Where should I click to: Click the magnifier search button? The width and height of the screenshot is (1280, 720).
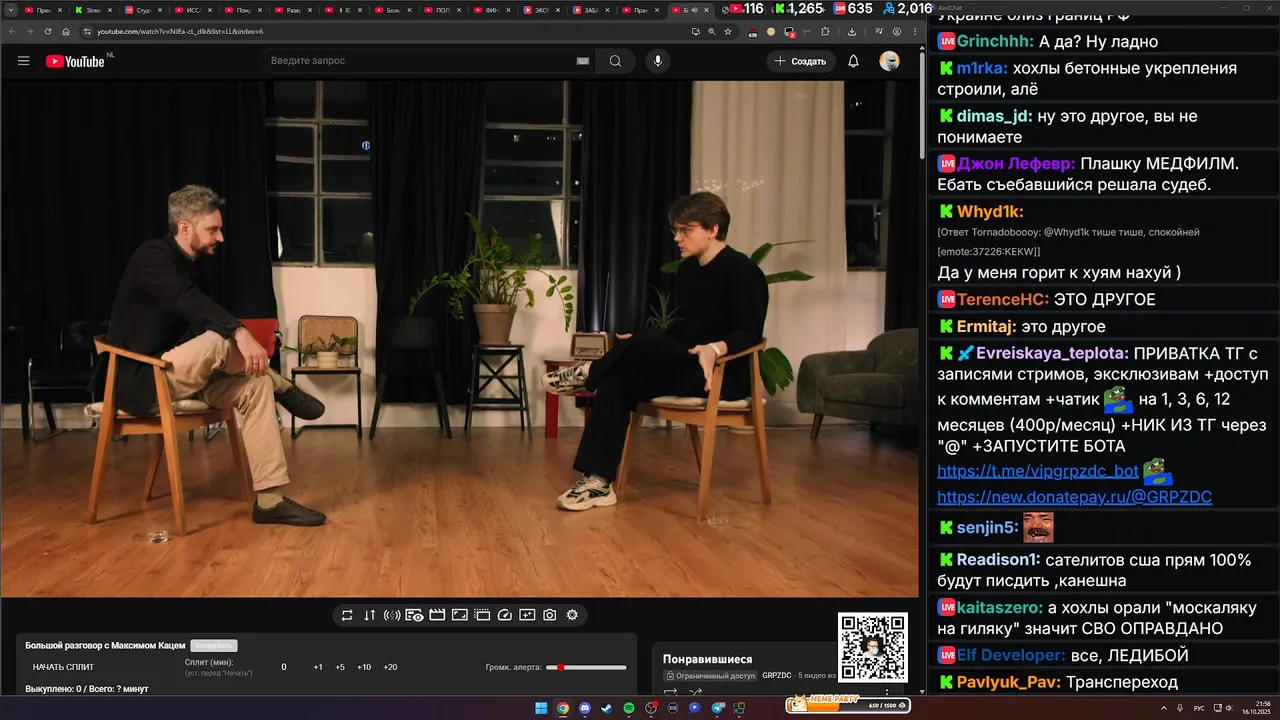point(615,61)
